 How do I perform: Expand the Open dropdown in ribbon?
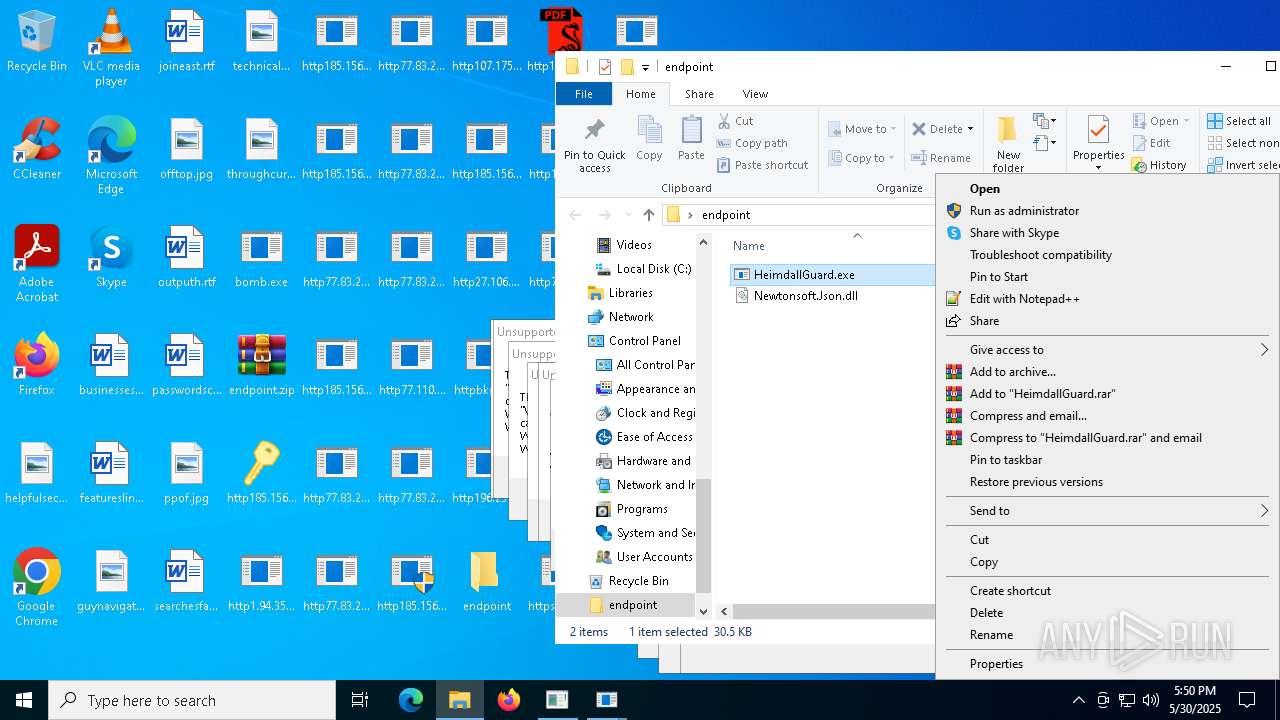[1187, 121]
